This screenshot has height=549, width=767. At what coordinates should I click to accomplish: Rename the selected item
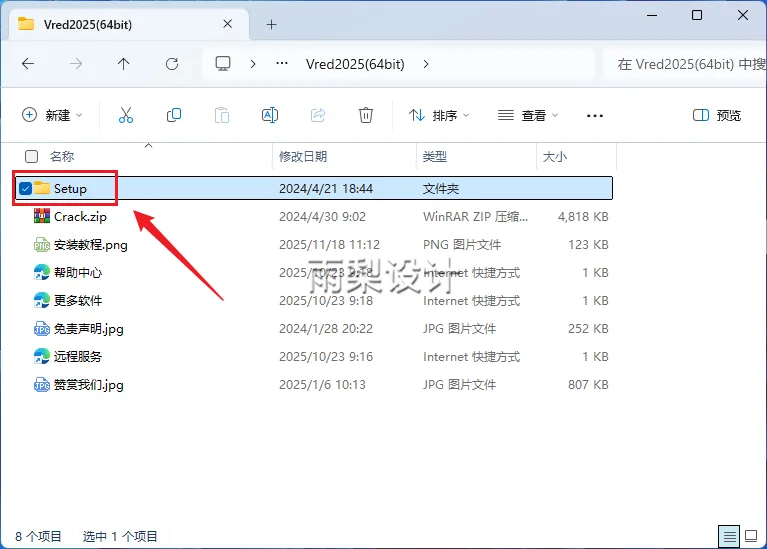click(270, 115)
